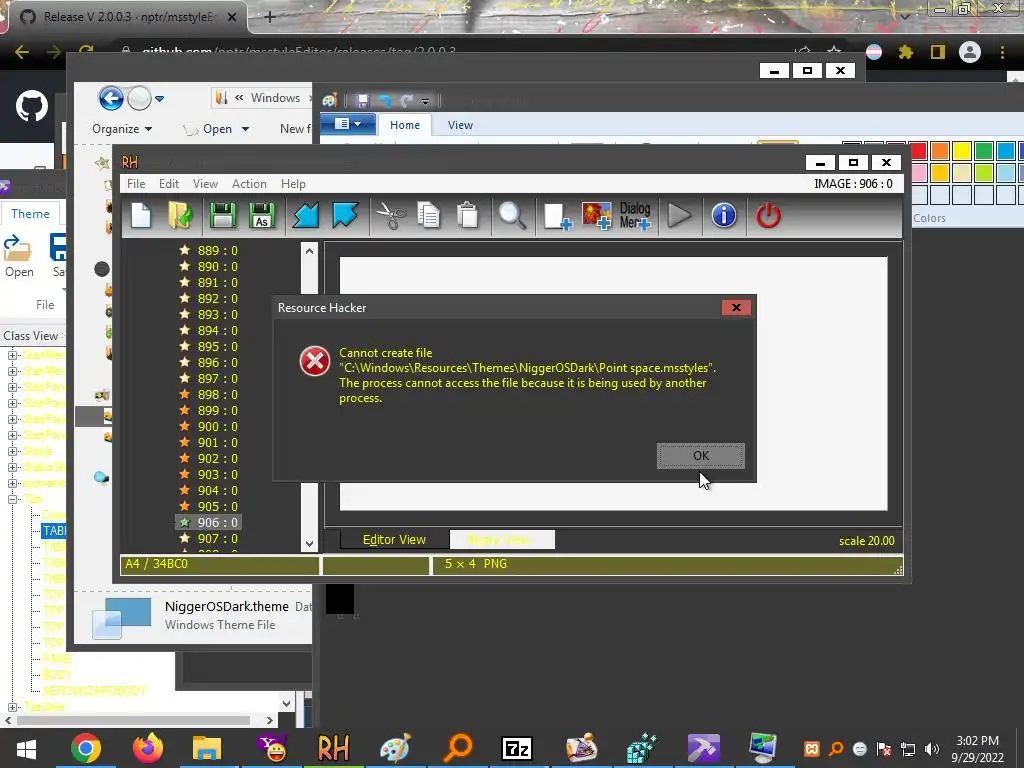1024x768 pixels.
Task: Click the resource tree scroll-down arrow
Action: tap(310, 543)
